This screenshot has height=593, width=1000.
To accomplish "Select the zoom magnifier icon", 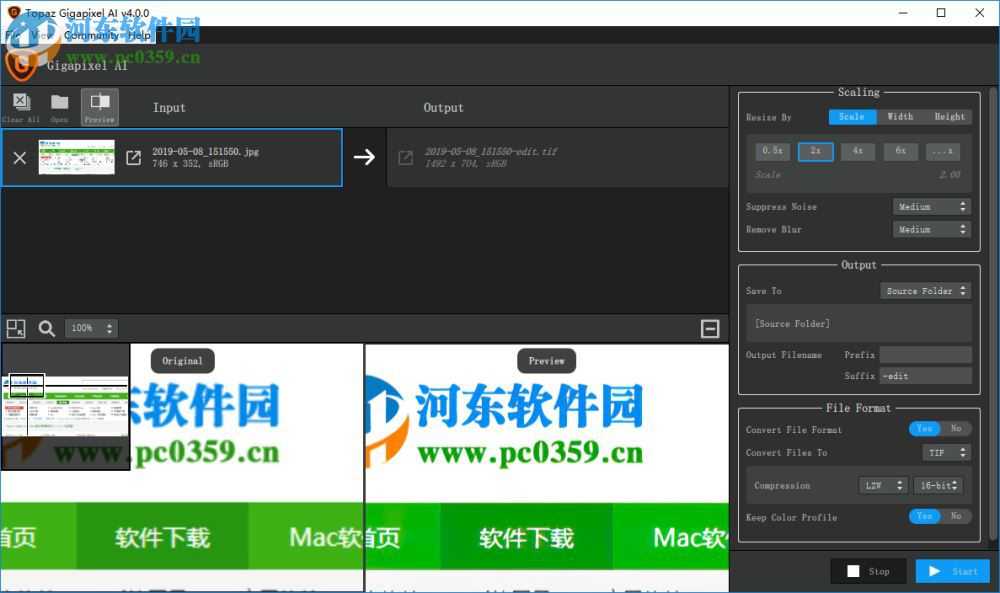I will point(46,328).
